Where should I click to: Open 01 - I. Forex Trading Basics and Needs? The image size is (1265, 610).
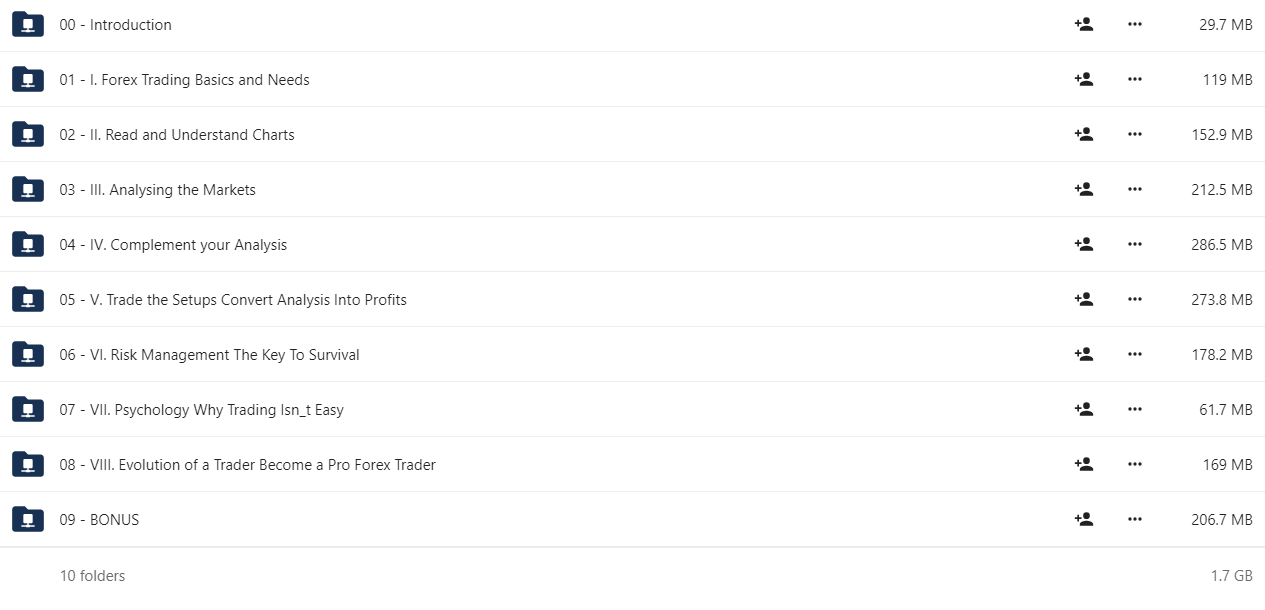184,80
